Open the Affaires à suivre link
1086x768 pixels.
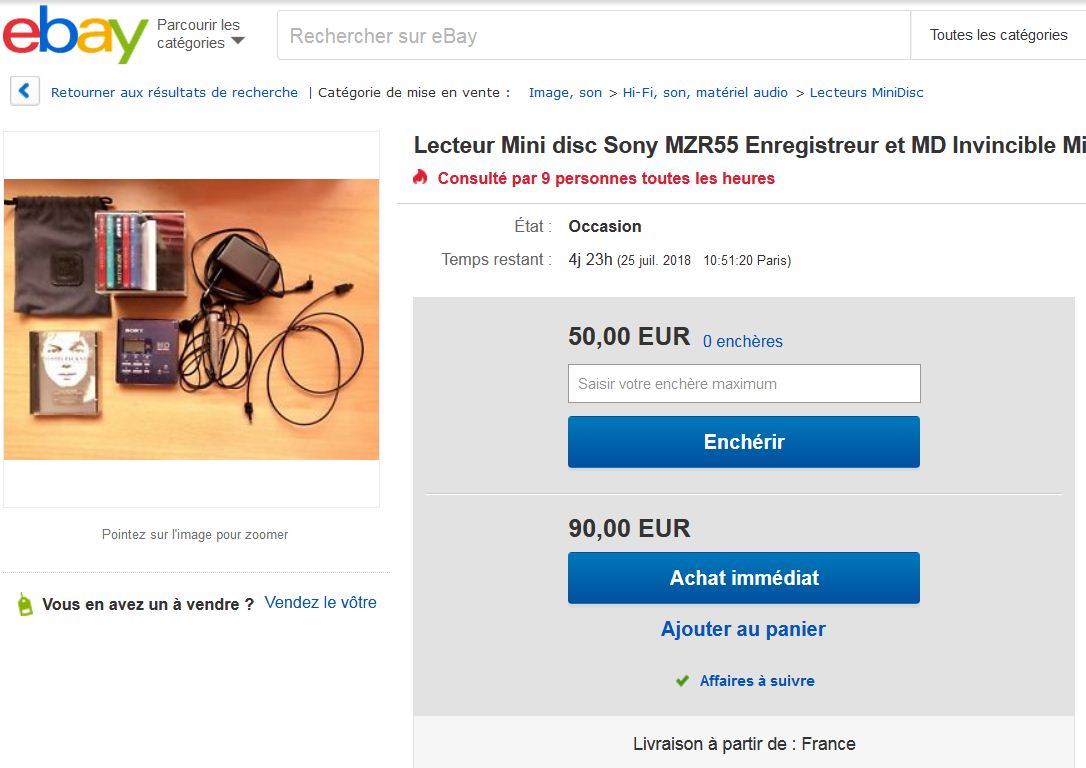tap(757, 681)
